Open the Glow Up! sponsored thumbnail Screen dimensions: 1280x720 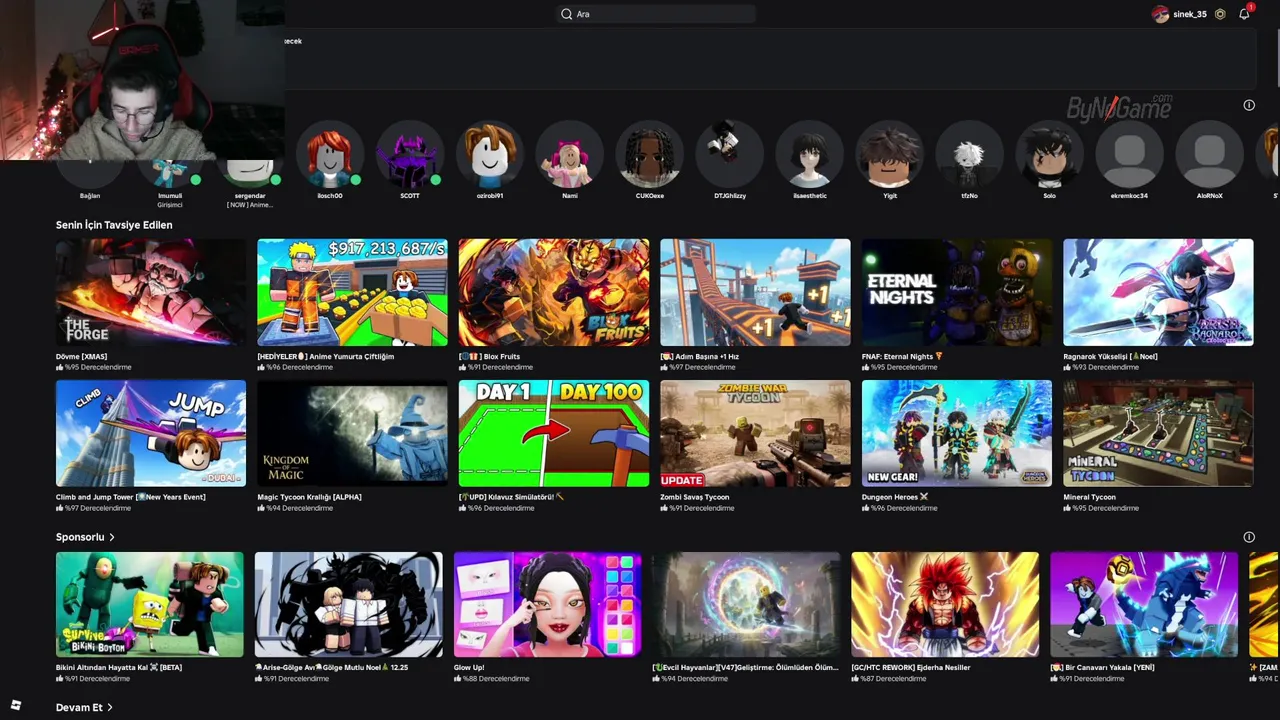click(548, 604)
